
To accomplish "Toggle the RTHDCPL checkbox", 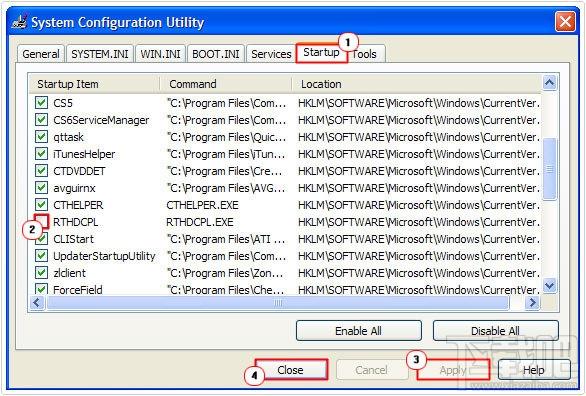I will click(x=41, y=222).
